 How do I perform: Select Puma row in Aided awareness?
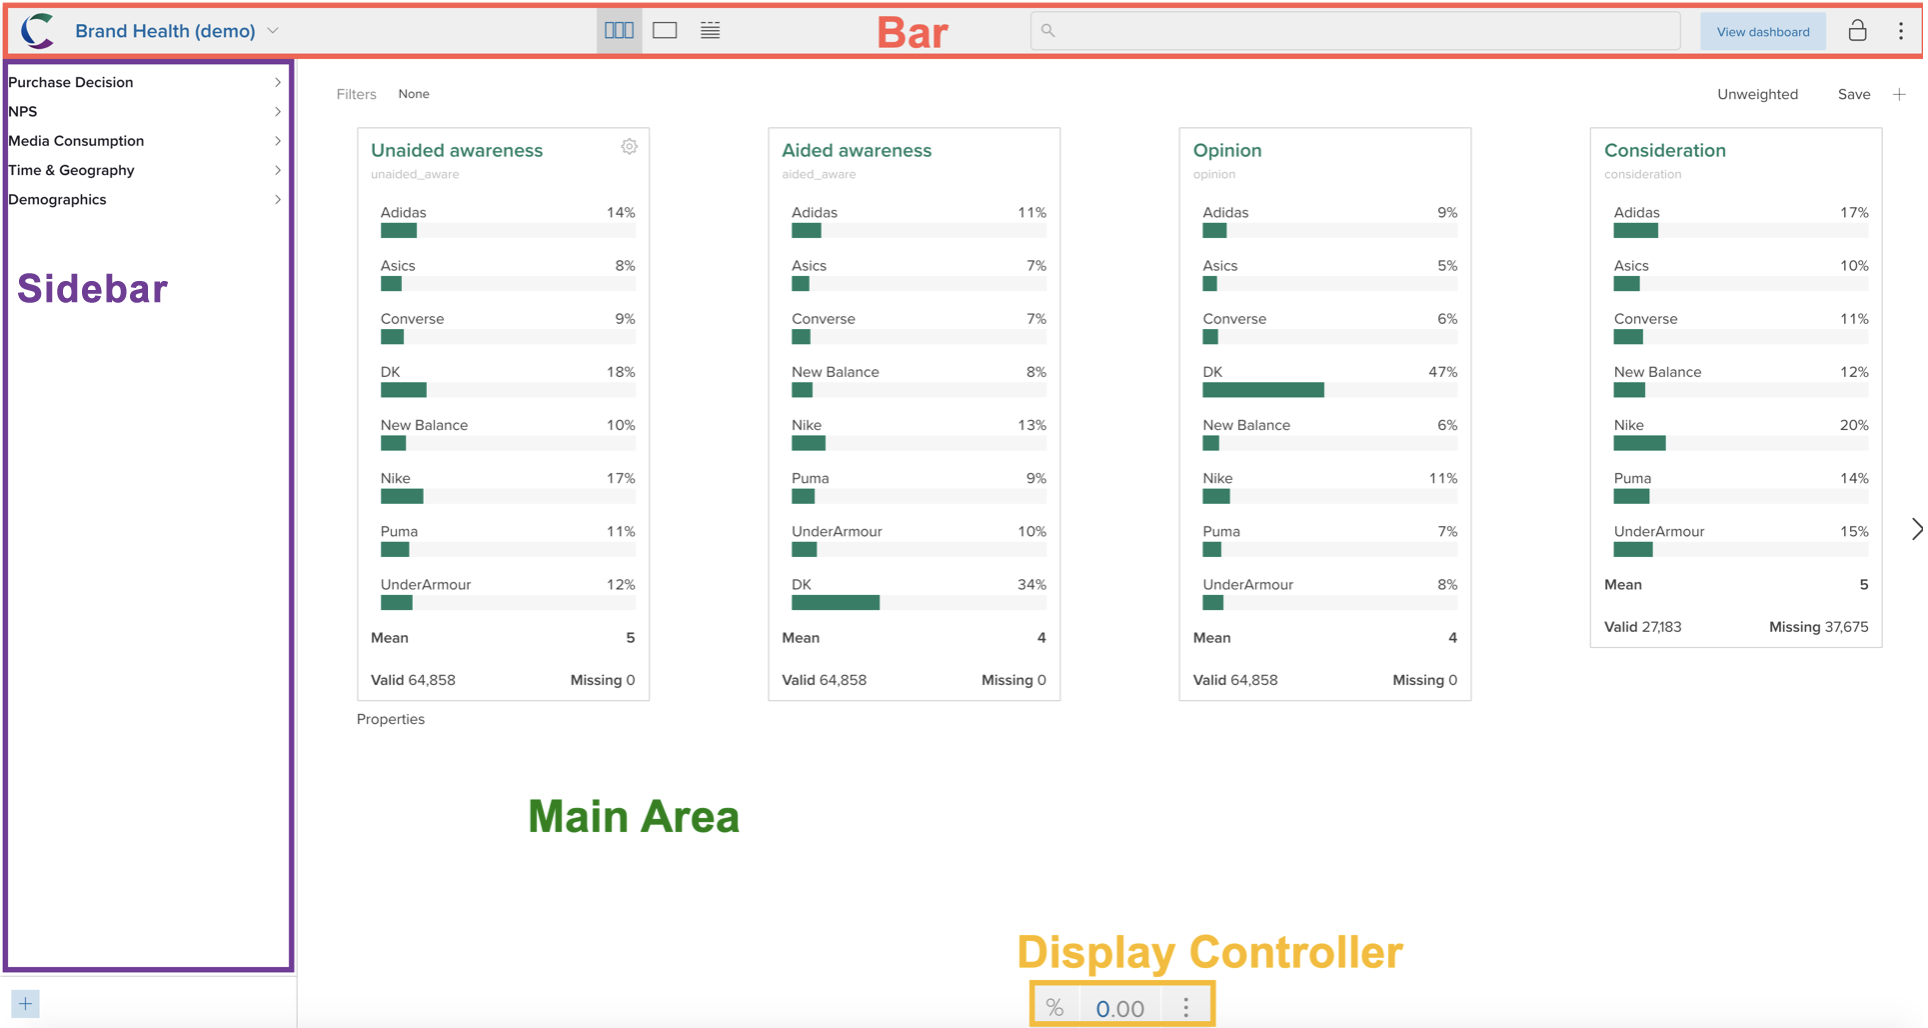point(918,487)
